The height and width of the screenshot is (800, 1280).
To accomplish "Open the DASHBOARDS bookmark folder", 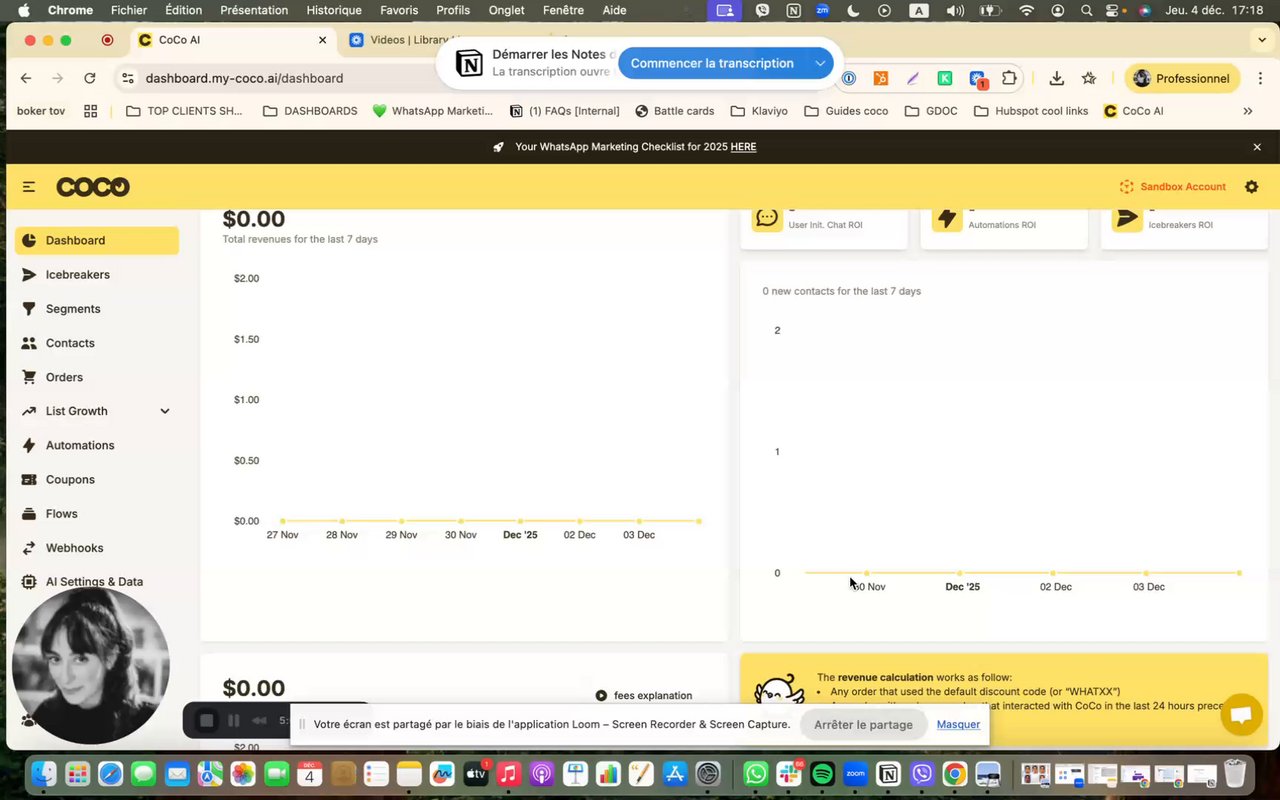I will (x=310, y=111).
